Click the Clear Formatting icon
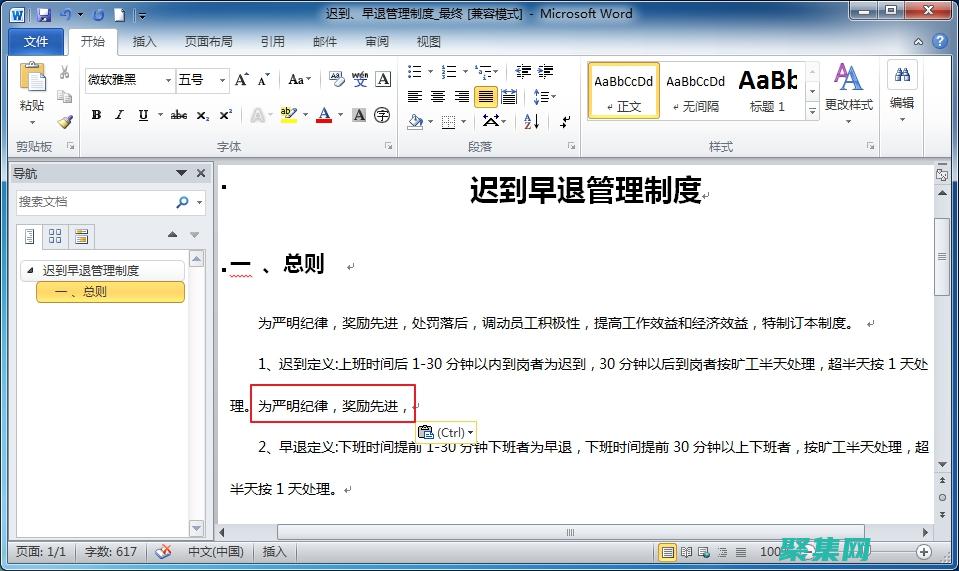This screenshot has width=959, height=571. pyautogui.click(x=336, y=79)
